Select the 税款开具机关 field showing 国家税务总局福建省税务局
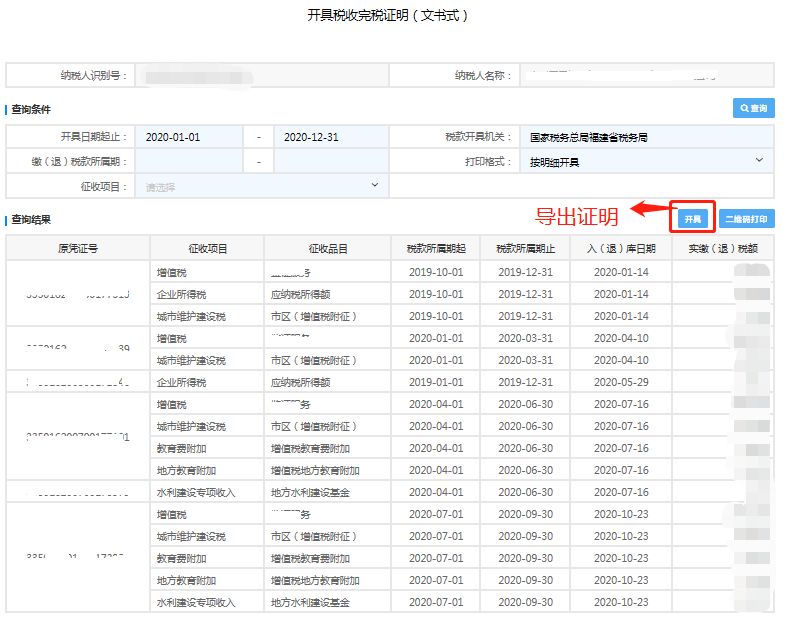 pyautogui.click(x=647, y=137)
